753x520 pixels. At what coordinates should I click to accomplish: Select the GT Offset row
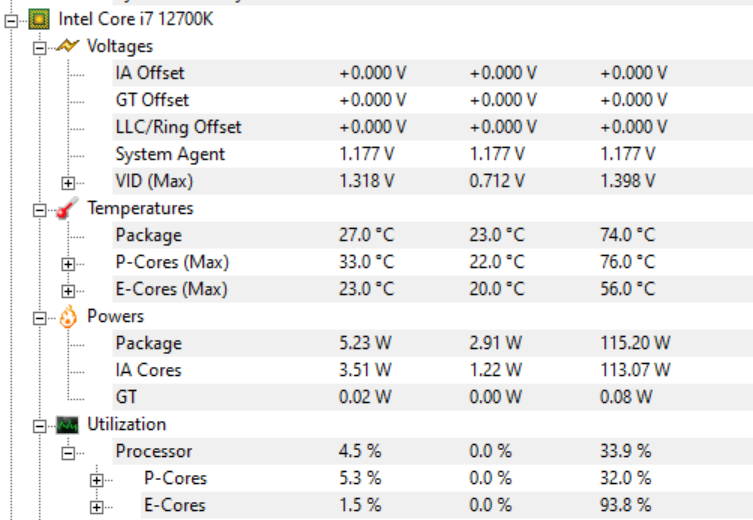coord(432,100)
